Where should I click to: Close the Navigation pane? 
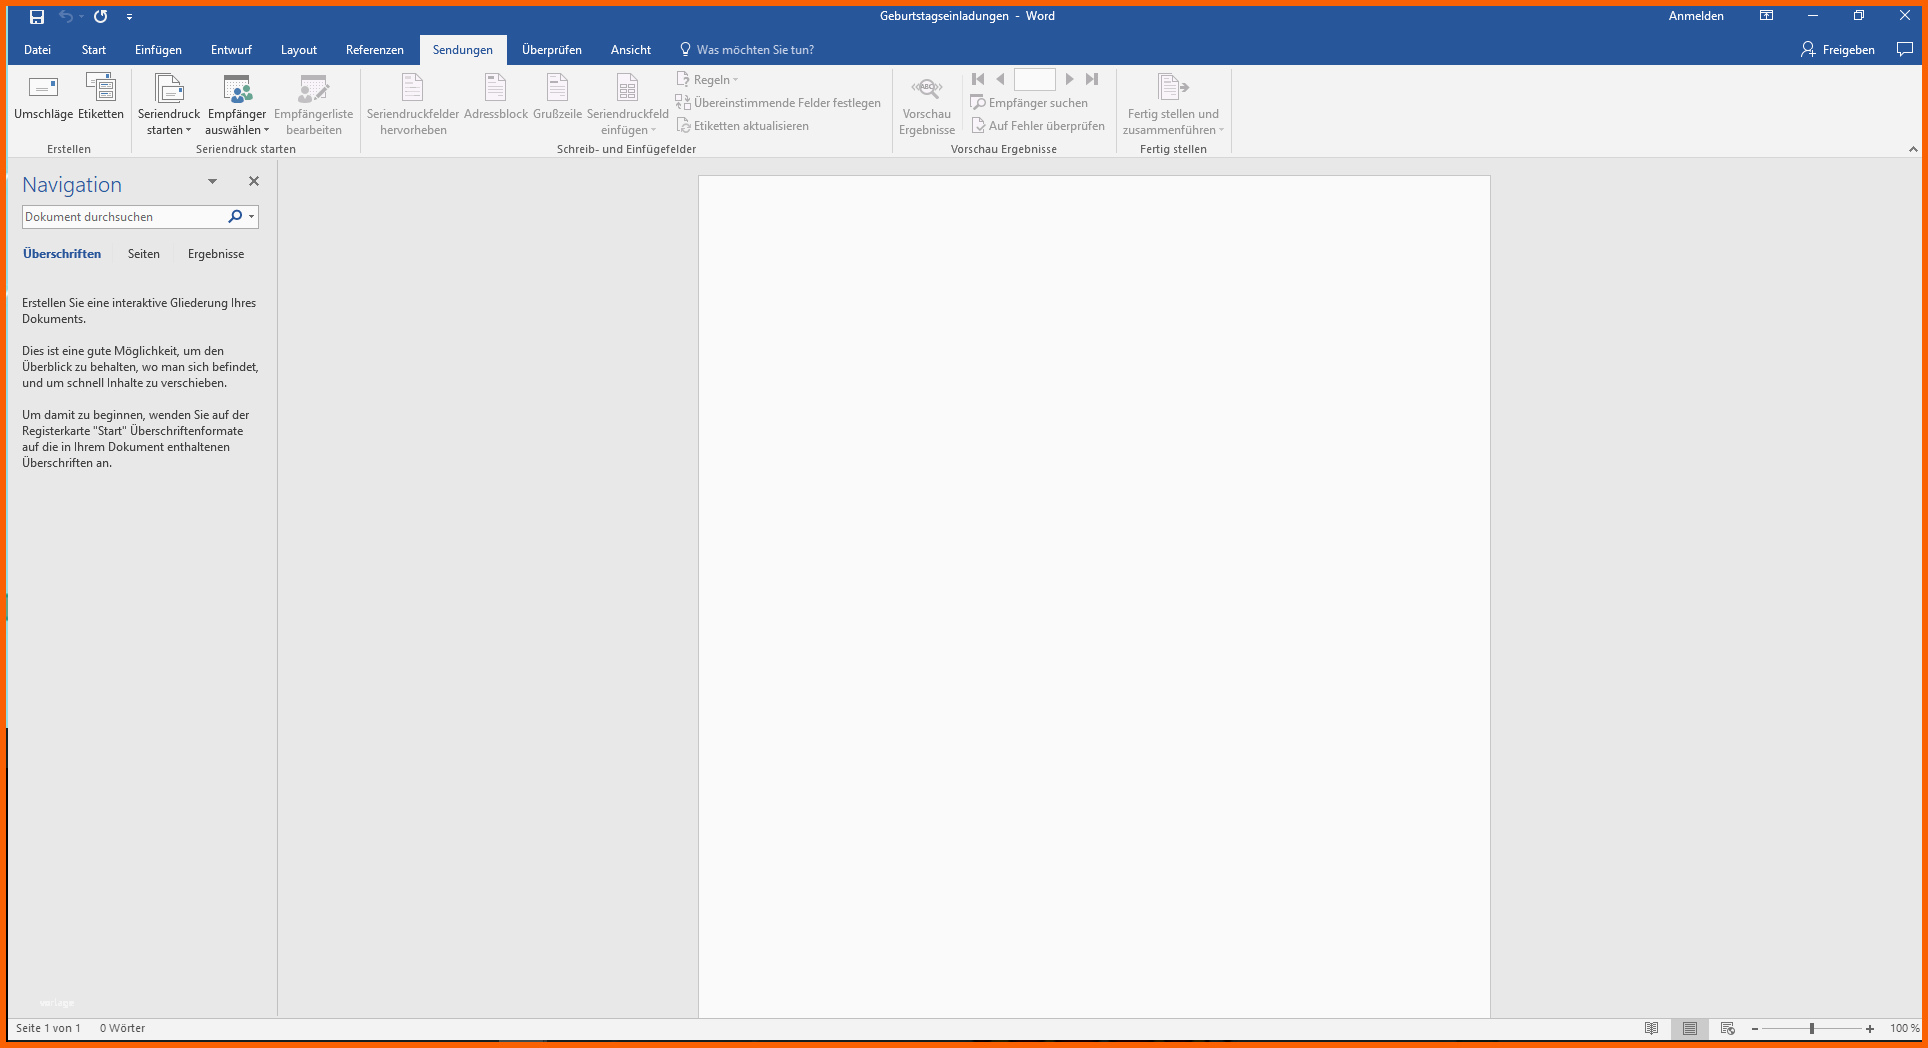point(254,181)
